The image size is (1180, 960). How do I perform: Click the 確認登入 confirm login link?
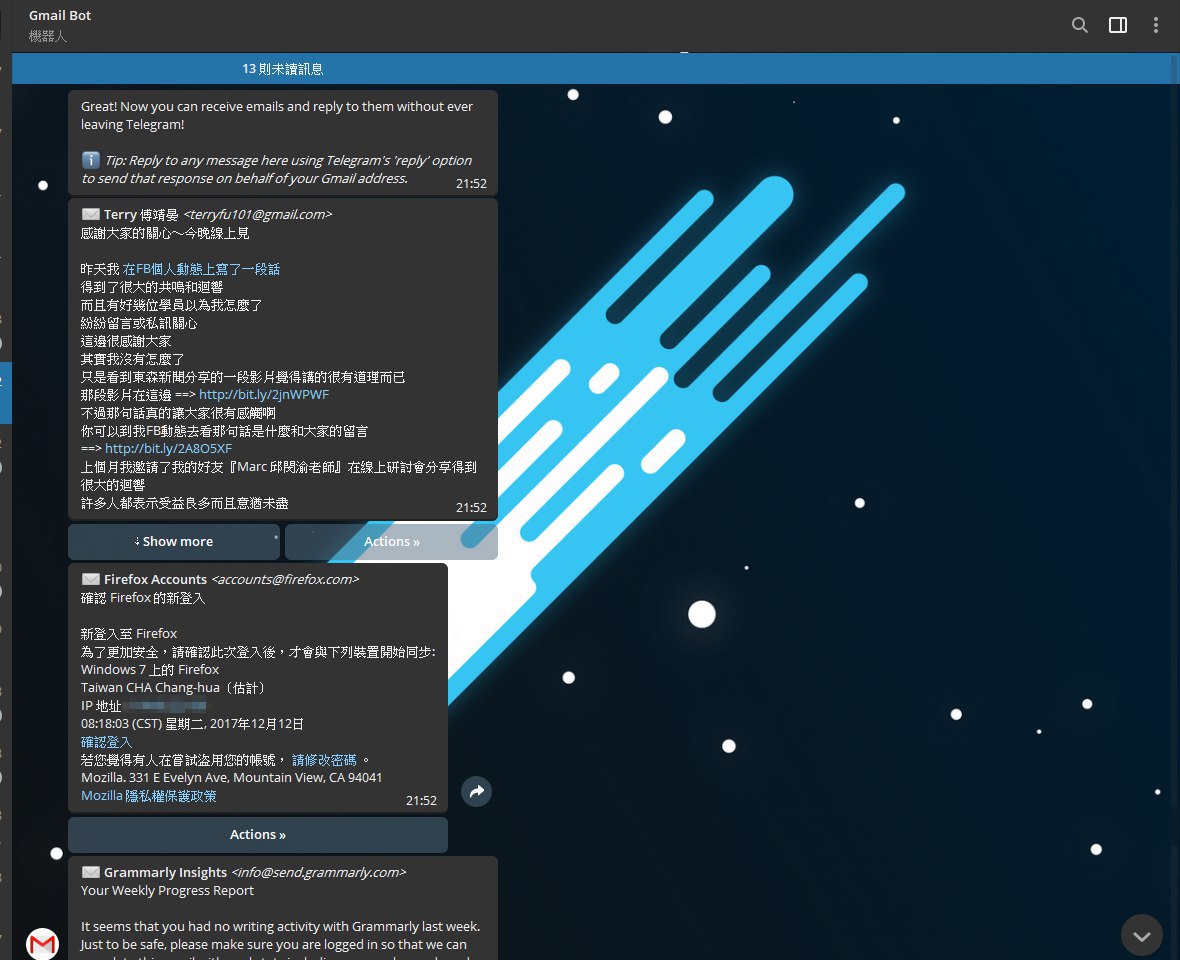[106, 742]
